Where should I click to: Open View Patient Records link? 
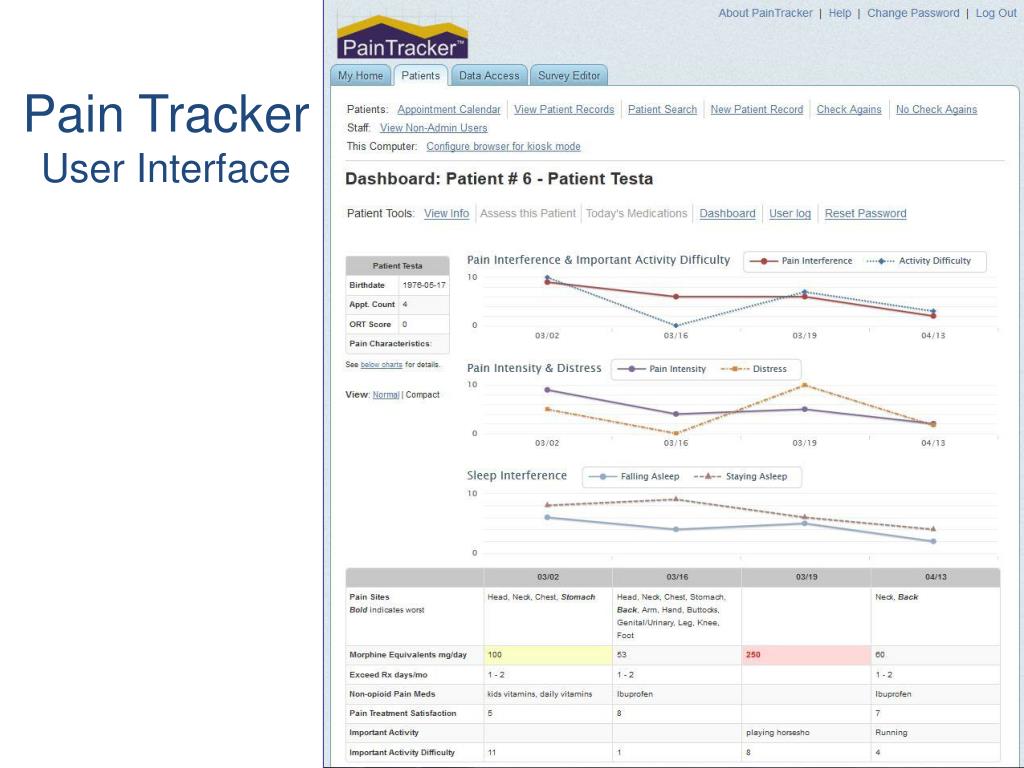pyautogui.click(x=564, y=110)
